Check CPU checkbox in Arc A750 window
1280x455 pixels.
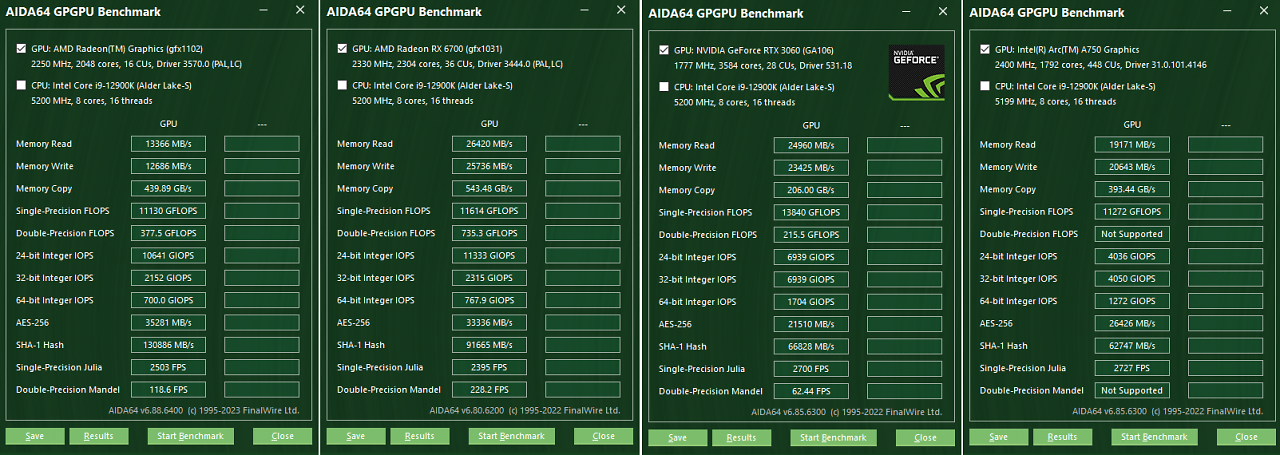tap(986, 86)
